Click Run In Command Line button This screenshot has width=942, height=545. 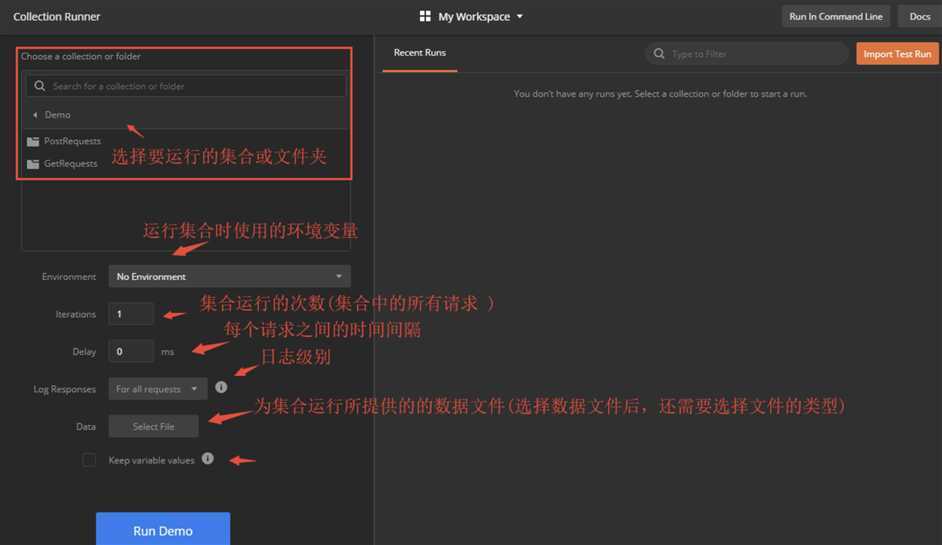(x=836, y=16)
